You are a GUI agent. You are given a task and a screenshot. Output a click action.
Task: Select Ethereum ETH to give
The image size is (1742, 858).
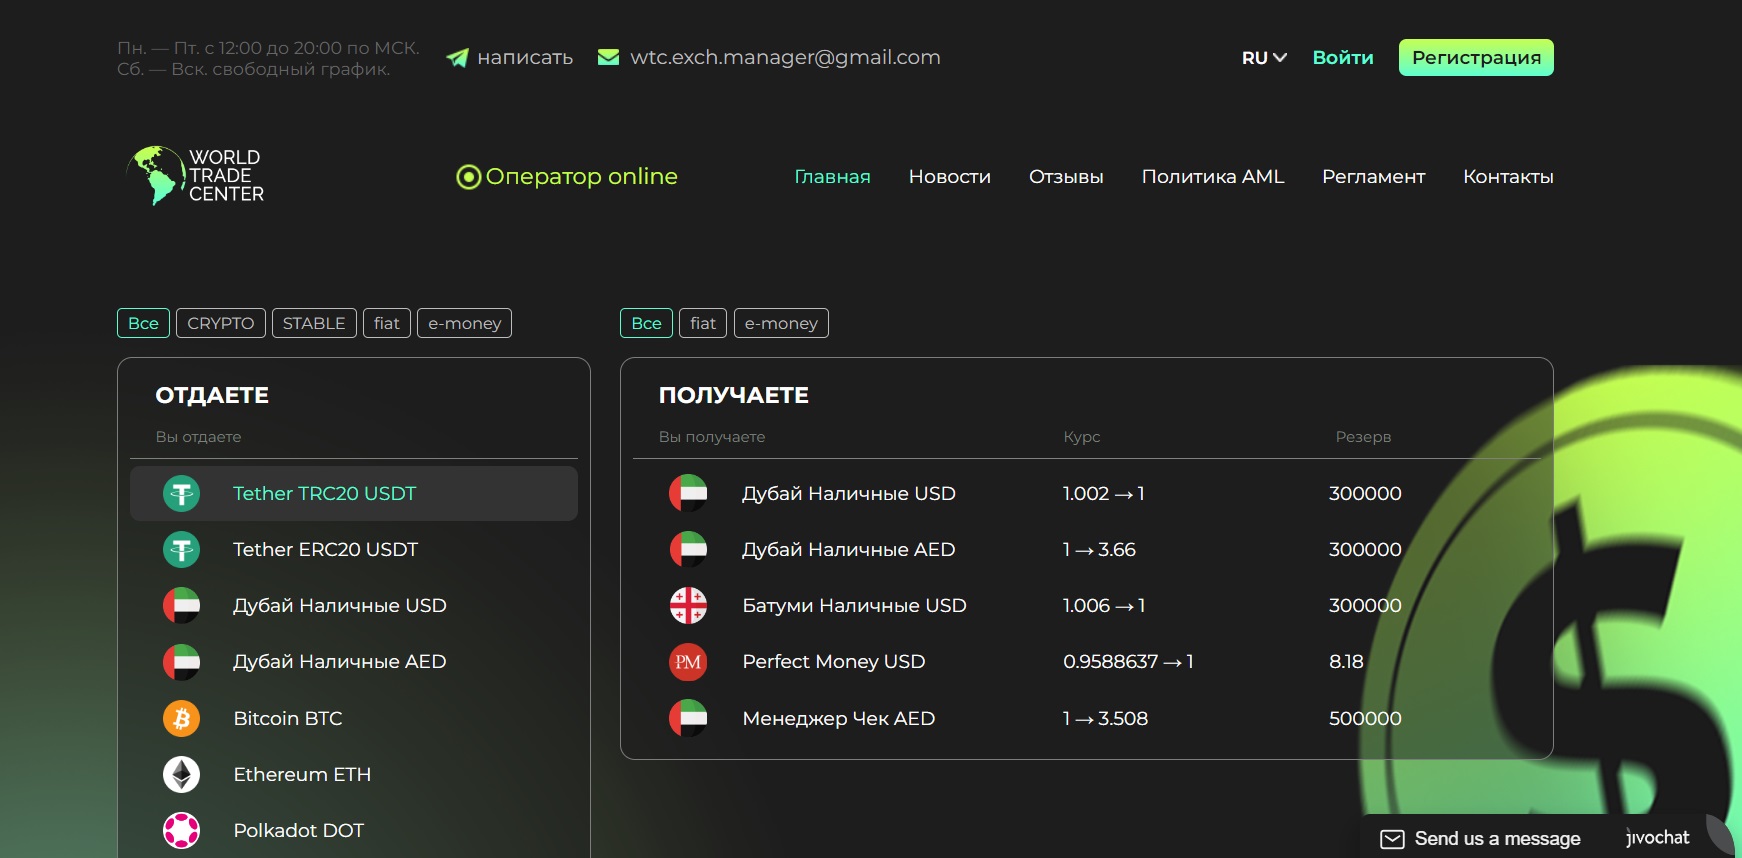coord(354,774)
